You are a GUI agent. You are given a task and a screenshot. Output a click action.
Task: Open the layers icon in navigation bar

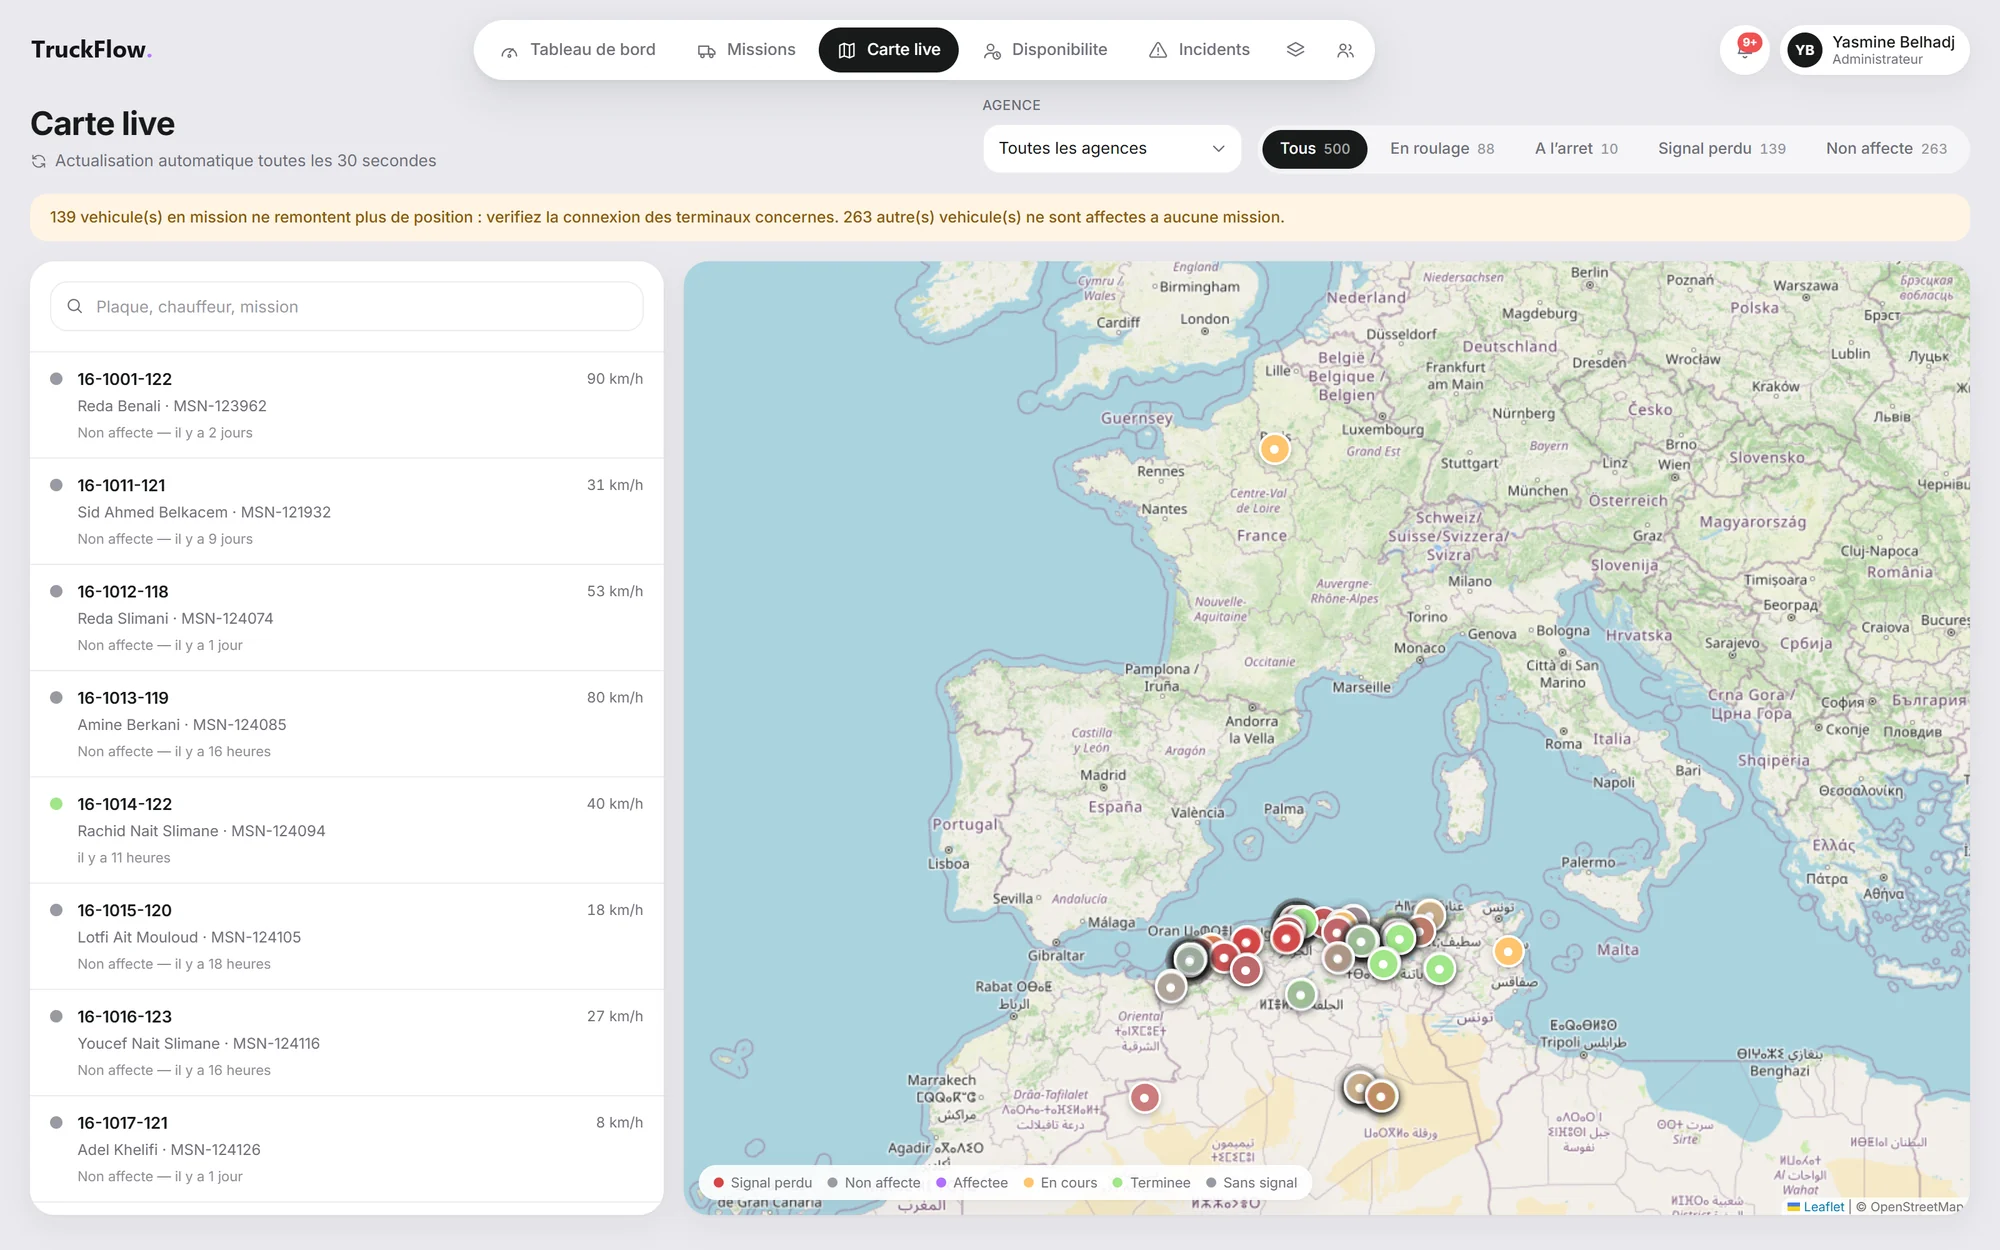pyautogui.click(x=1295, y=50)
